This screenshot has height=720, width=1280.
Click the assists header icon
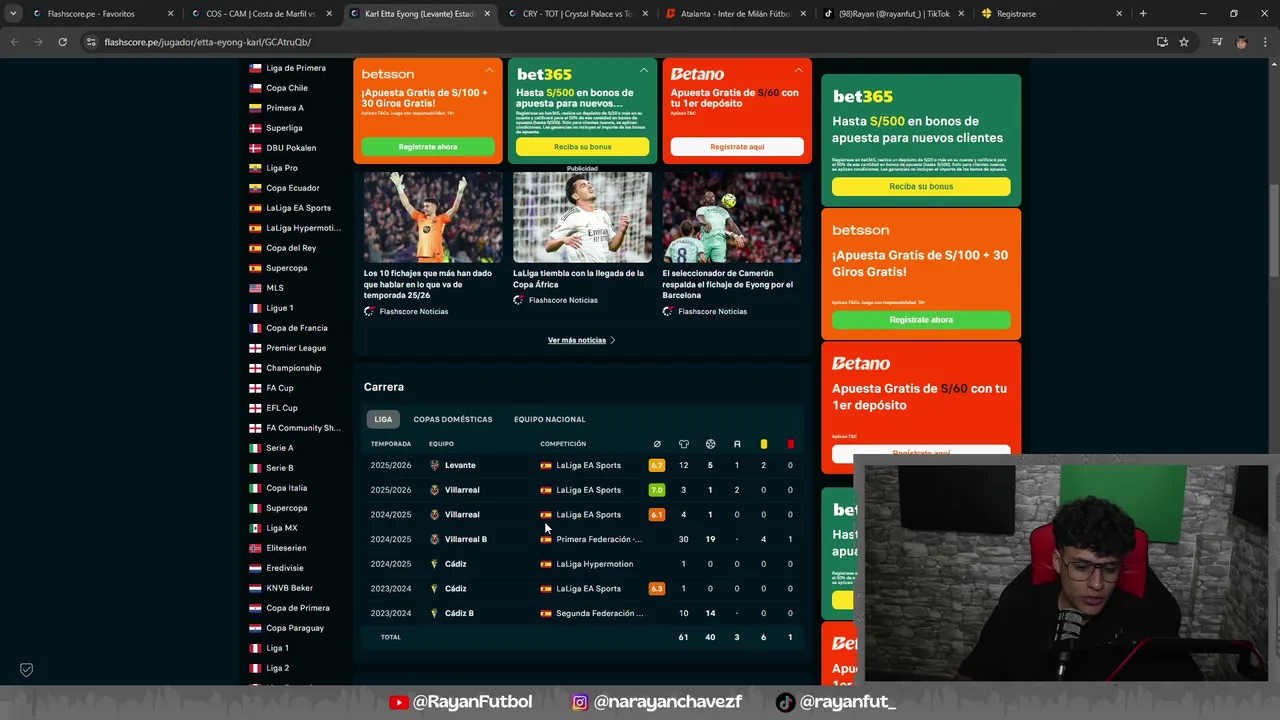[x=737, y=444]
